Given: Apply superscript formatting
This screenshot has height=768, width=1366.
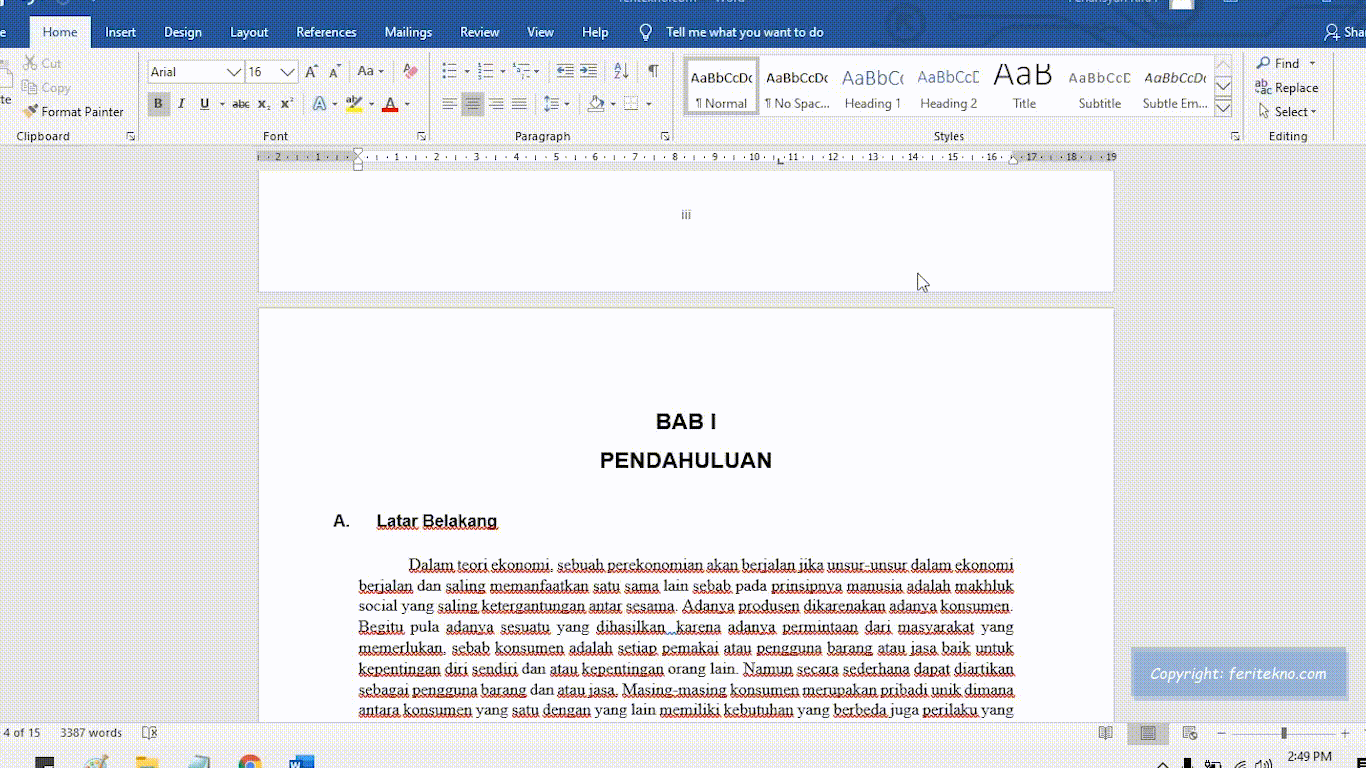Looking at the screenshot, I should point(286,104).
